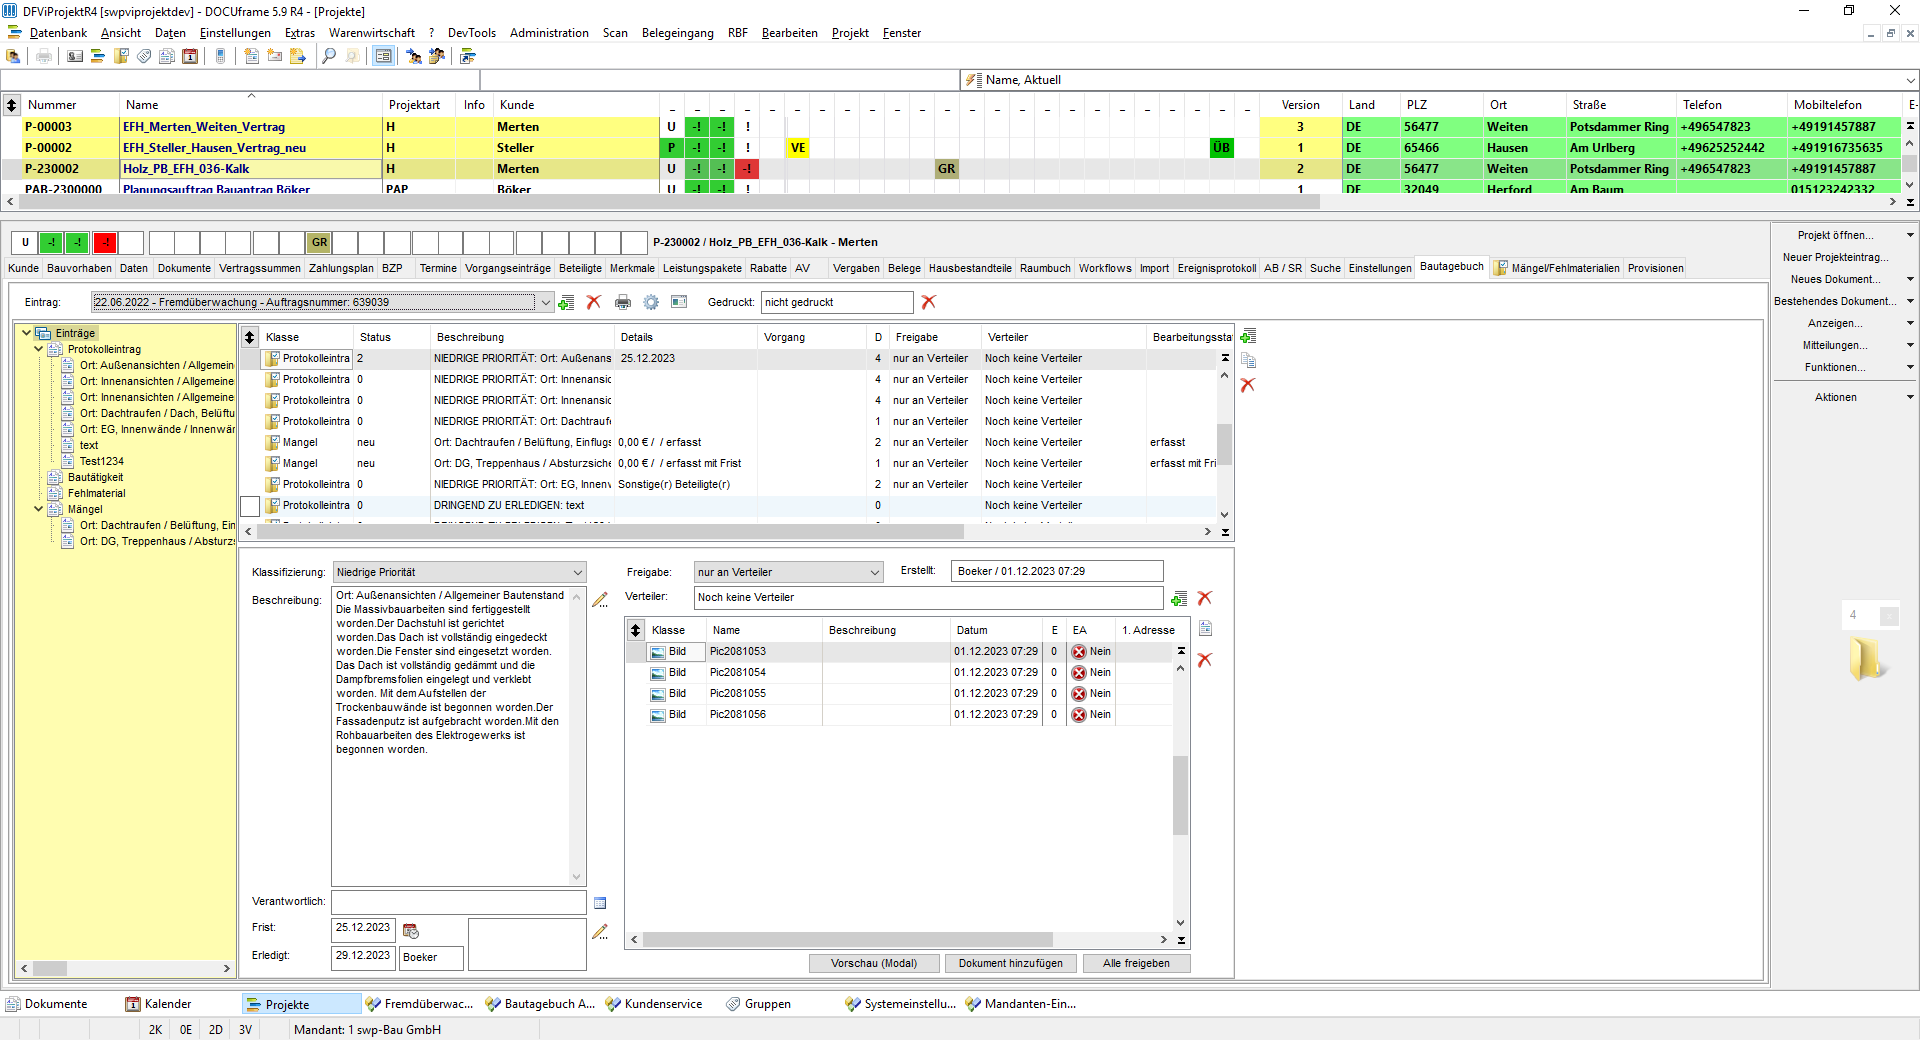This screenshot has height=1040, width=1920.
Task: Click the Gantt bars toolbar icon
Action: pos(98,56)
